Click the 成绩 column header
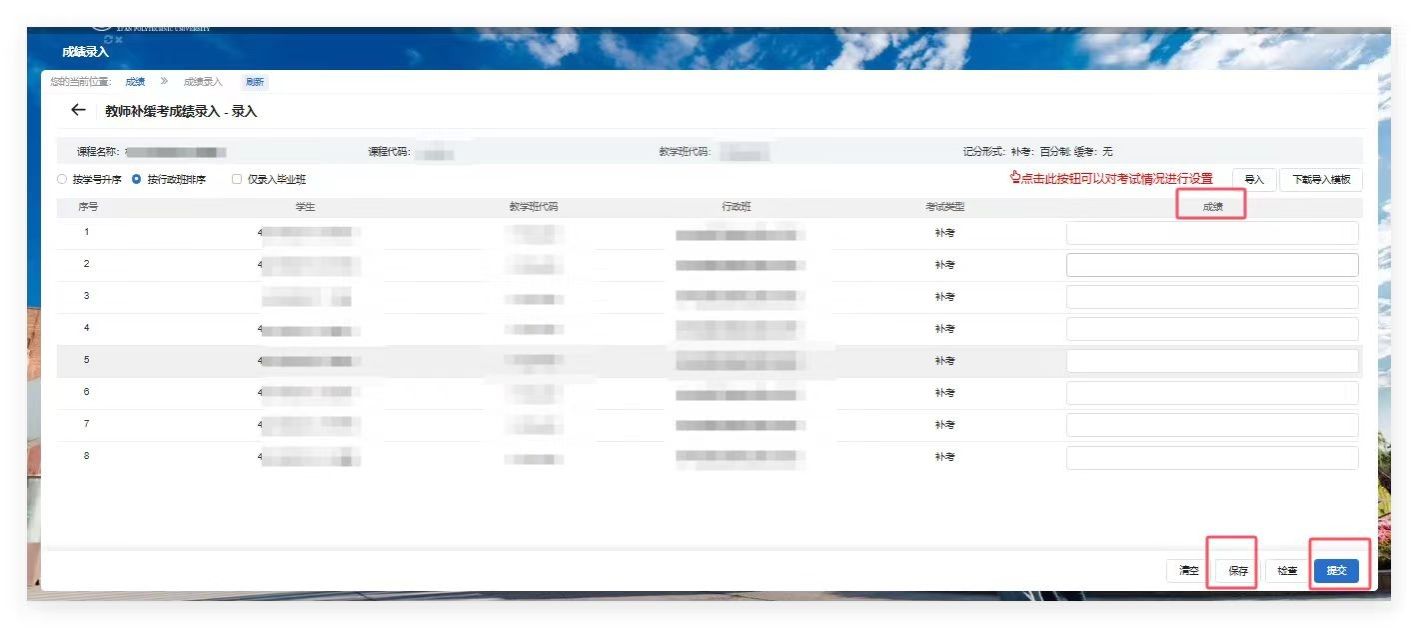The height and width of the screenshot is (628, 1418). [x=1212, y=207]
